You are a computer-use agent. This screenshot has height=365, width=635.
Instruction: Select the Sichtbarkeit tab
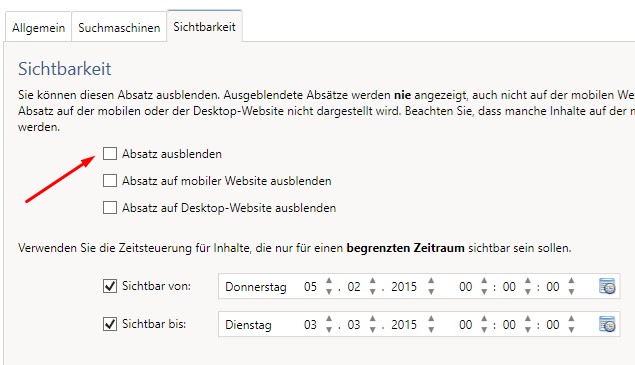click(x=205, y=26)
